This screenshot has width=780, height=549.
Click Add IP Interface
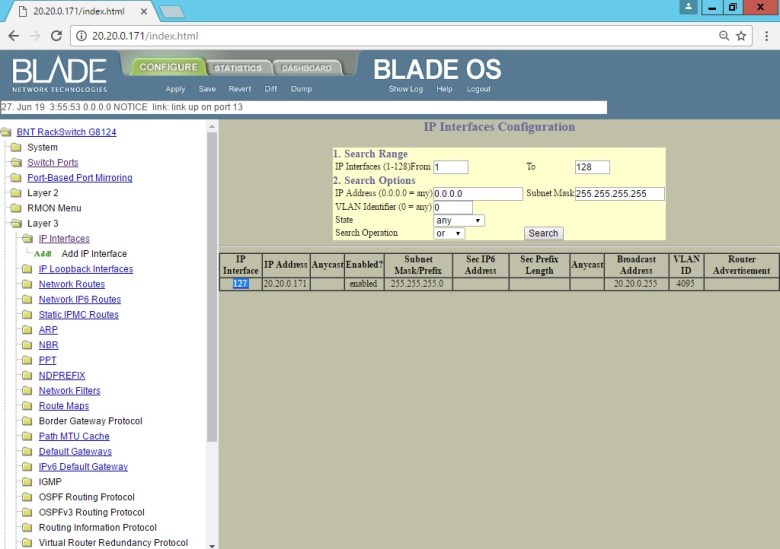94,254
